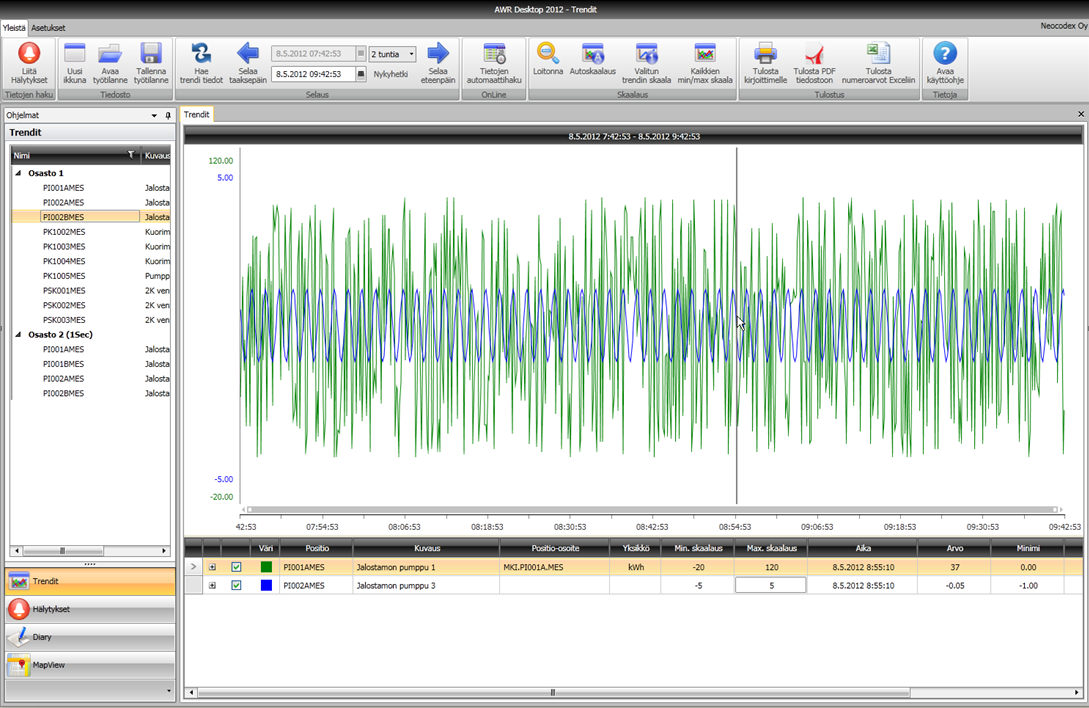Collapse the Osasto 1 tree group
This screenshot has width=1089, height=708.
18,173
